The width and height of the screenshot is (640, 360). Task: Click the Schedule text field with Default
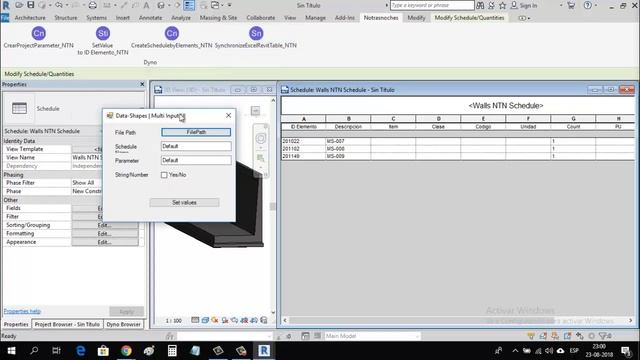coord(196,146)
